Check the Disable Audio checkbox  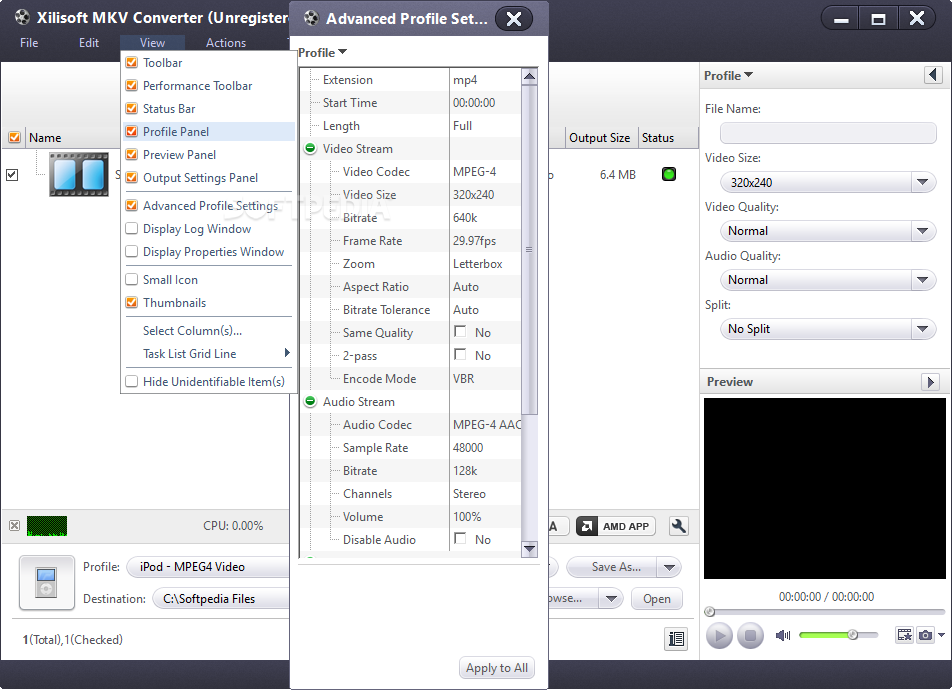coord(460,539)
